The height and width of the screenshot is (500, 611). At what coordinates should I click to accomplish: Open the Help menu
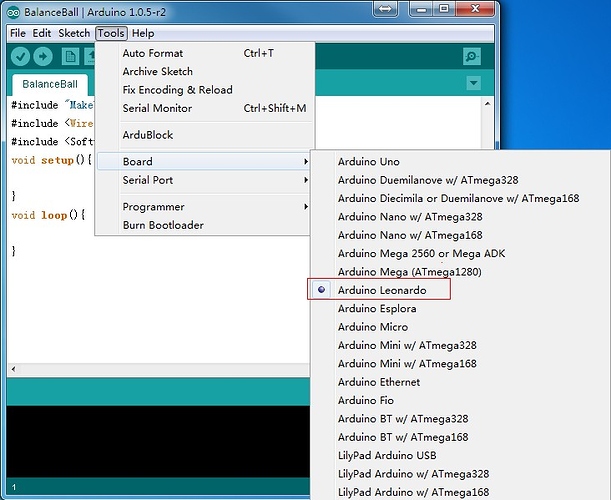point(143,34)
